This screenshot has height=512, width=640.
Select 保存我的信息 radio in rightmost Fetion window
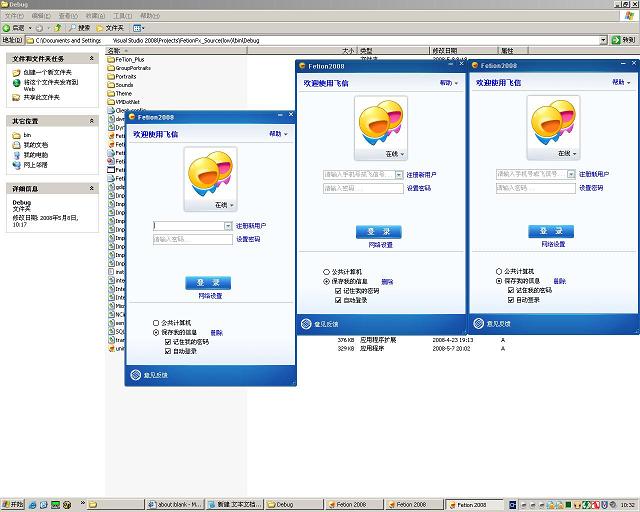tap(499, 281)
